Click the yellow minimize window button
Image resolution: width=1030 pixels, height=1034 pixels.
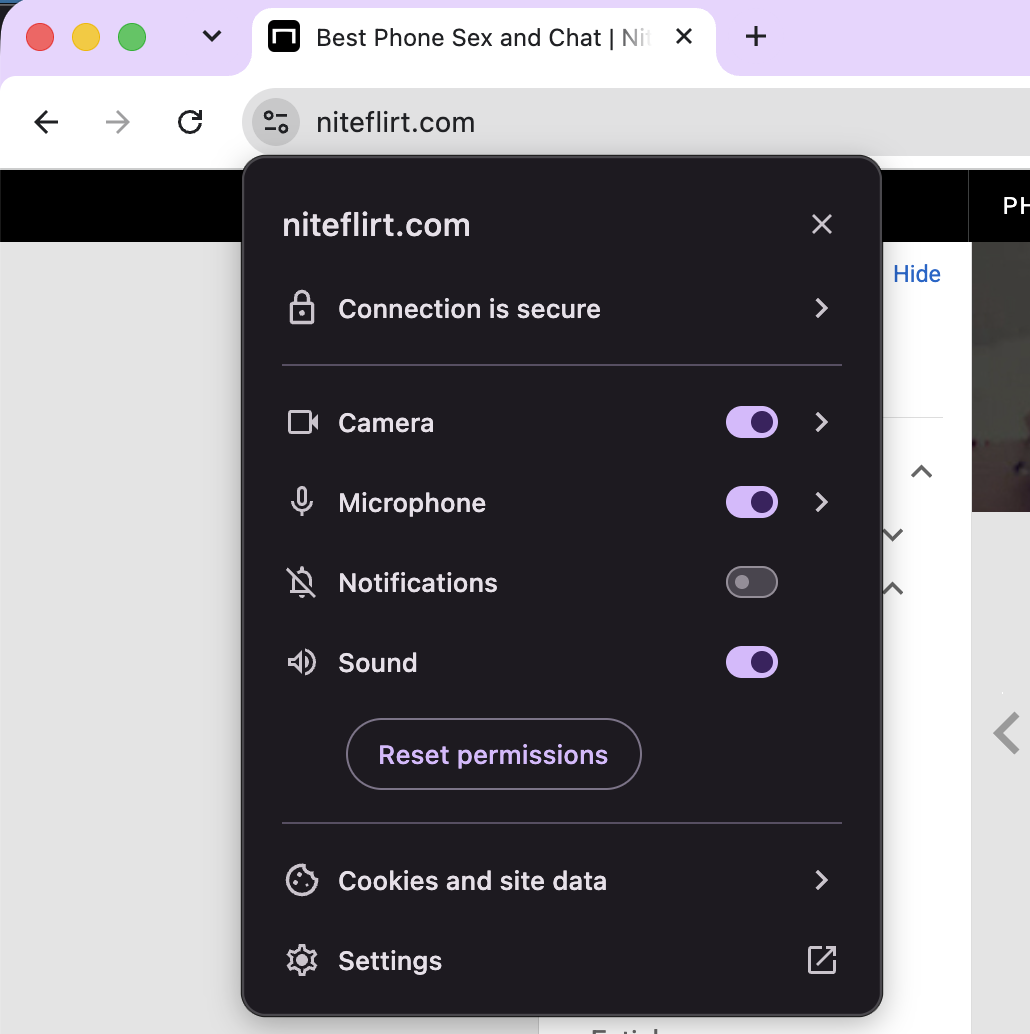pyautogui.click(x=86, y=37)
